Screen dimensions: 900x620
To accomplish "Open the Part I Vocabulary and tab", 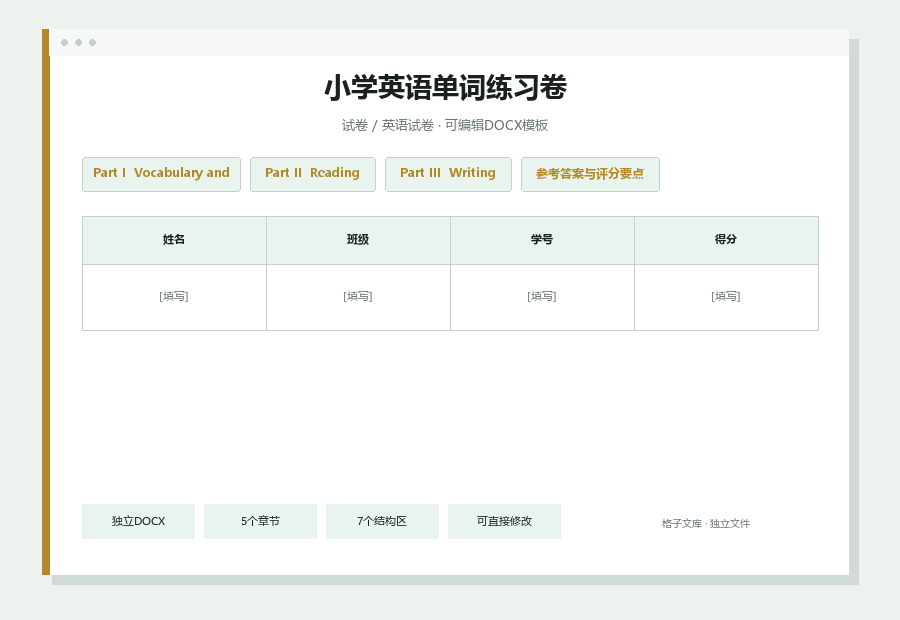I will pyautogui.click(x=161, y=175).
